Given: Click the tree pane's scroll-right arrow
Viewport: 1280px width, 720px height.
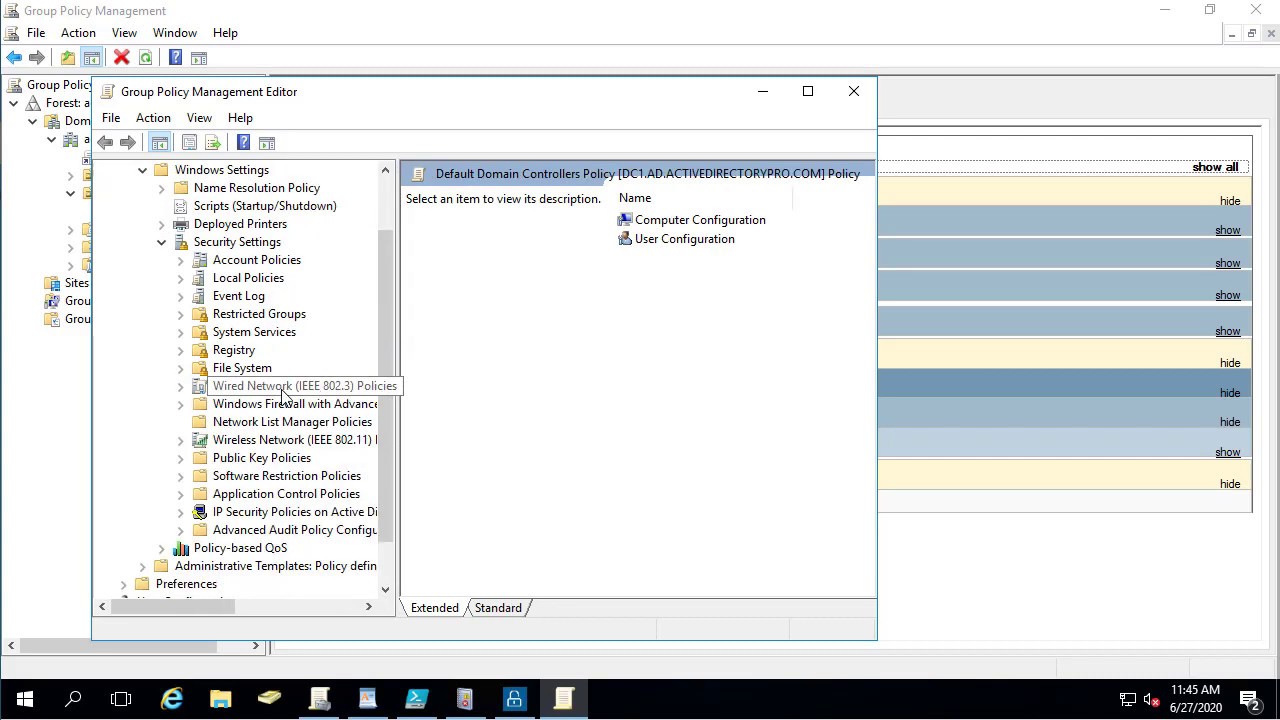Looking at the screenshot, I should (368, 607).
